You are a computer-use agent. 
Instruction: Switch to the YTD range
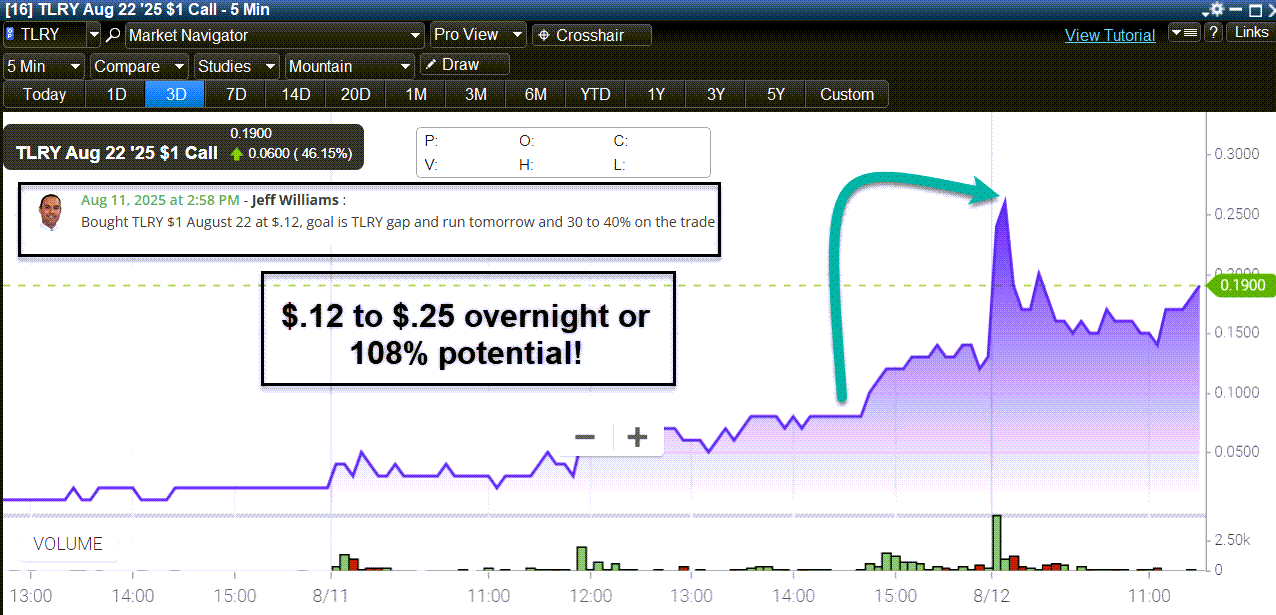coord(596,94)
